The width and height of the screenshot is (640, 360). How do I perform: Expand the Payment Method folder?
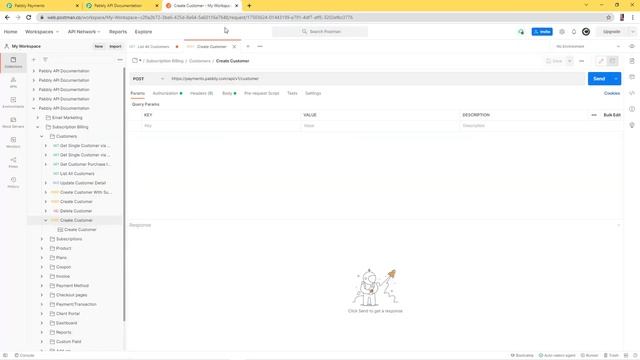point(42,286)
